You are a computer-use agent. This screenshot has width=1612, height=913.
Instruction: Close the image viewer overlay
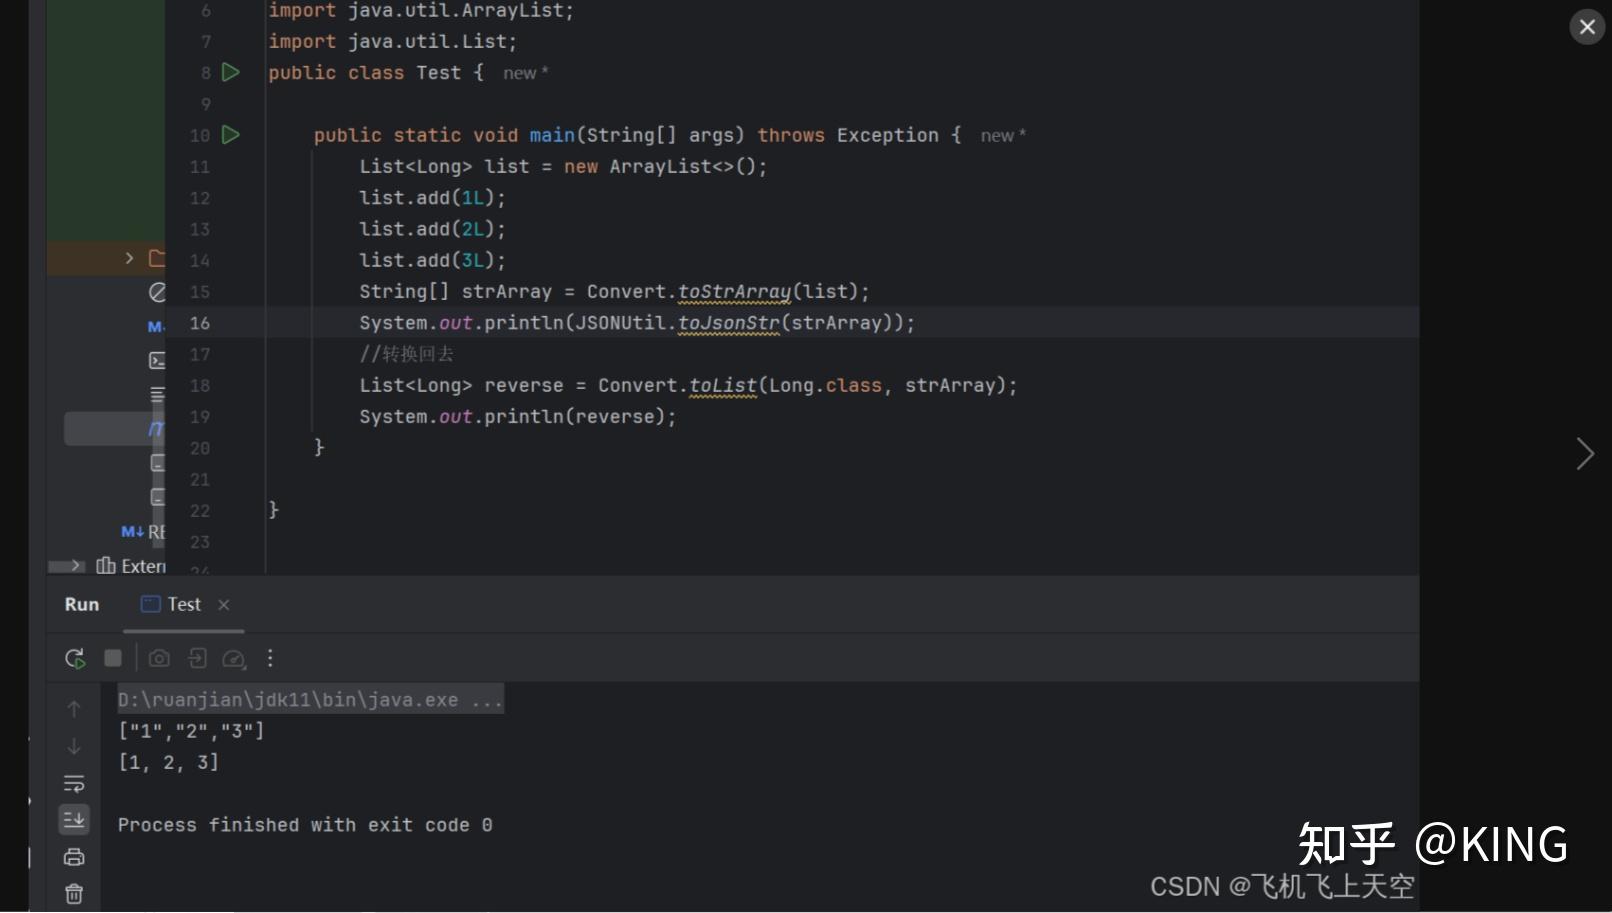point(1587,27)
